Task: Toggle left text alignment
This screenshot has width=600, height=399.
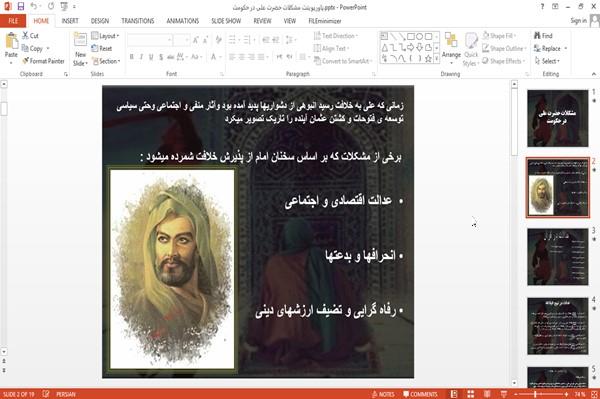Action: pos(232,57)
